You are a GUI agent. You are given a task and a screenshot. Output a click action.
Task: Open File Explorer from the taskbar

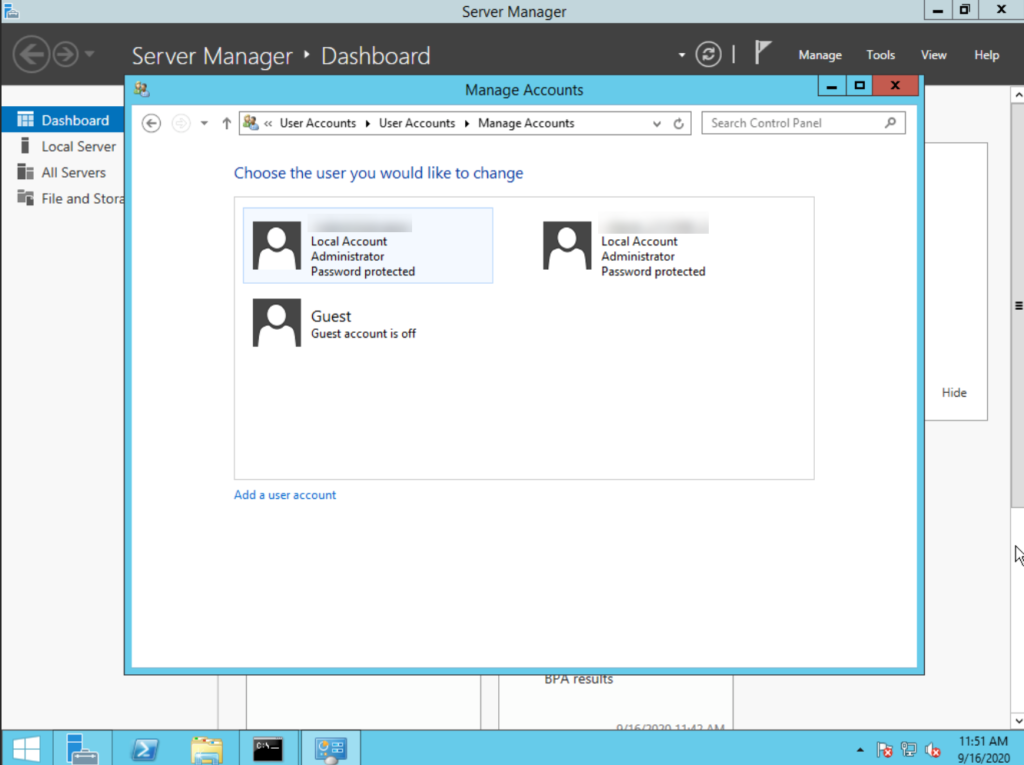206,749
